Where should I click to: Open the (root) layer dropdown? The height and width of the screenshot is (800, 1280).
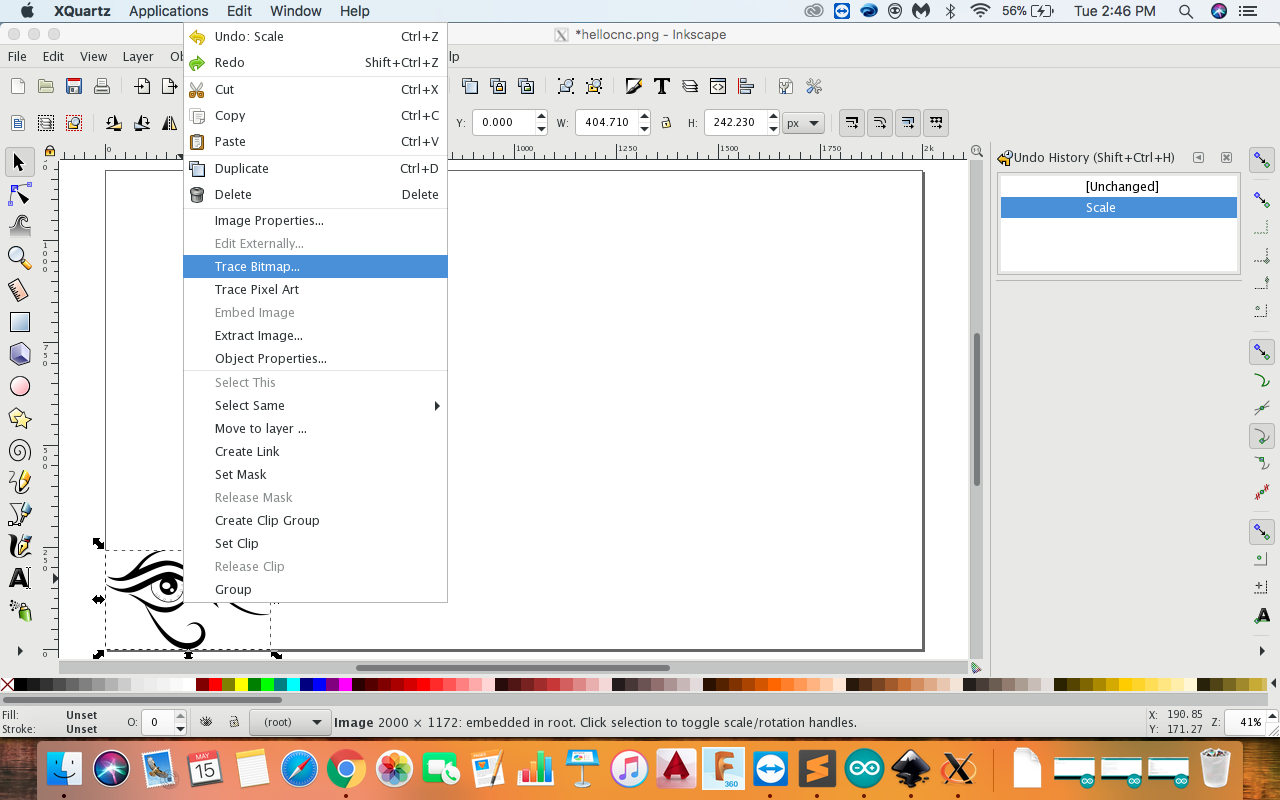[x=290, y=722]
